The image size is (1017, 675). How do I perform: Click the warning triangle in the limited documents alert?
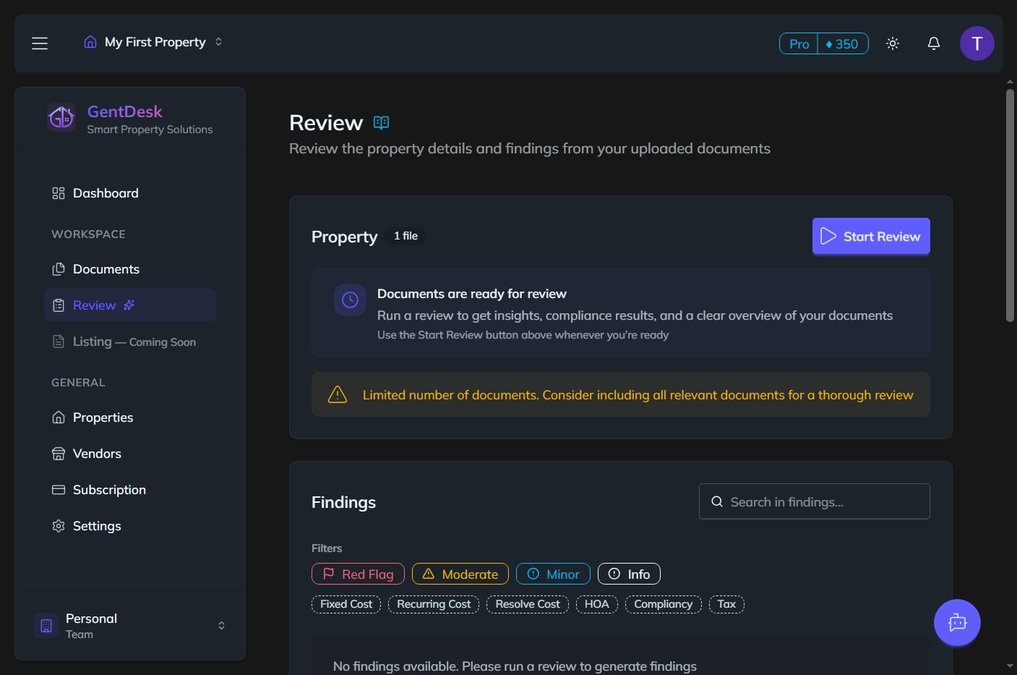pos(338,394)
